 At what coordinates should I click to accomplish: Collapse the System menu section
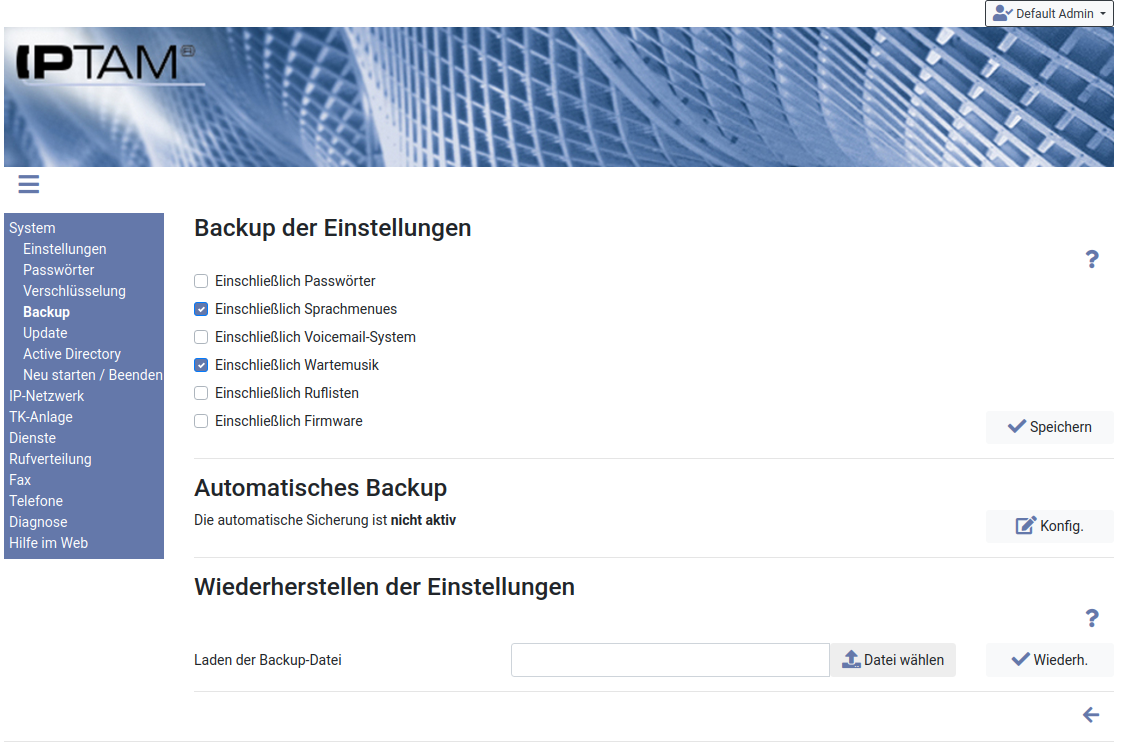32,228
